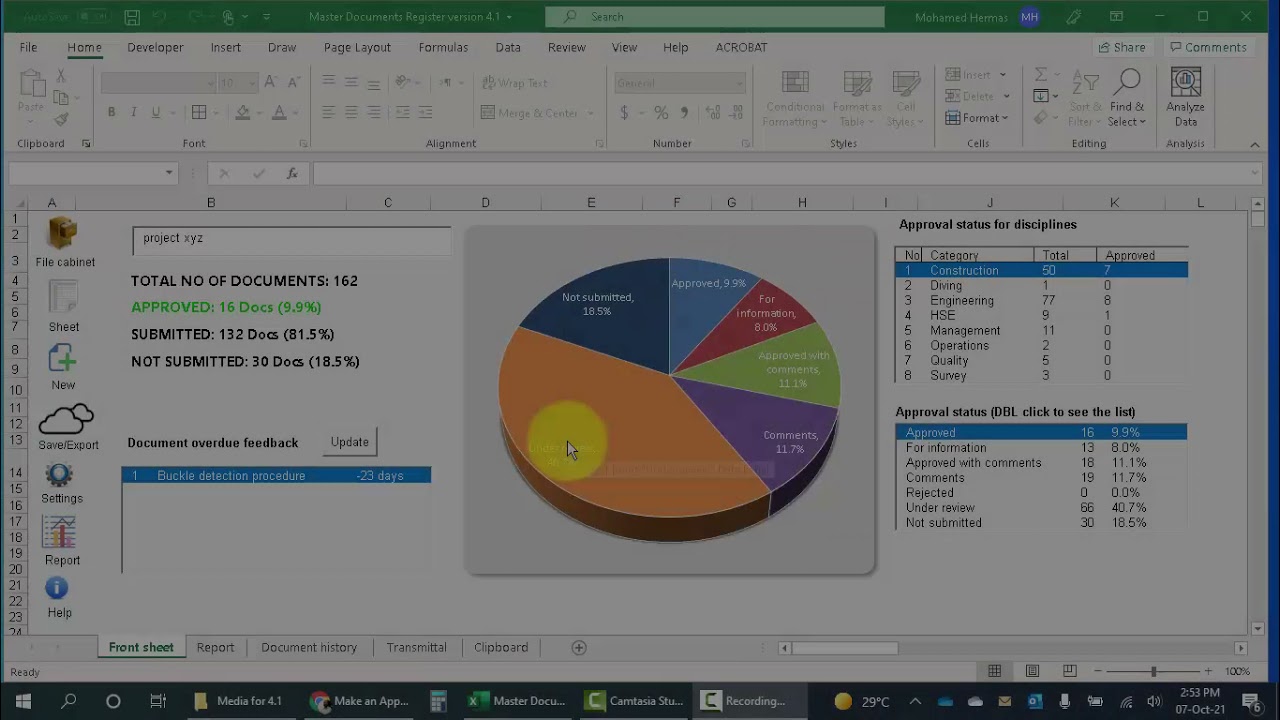The image size is (1280, 720).
Task: Click Sort & Filter icon
Action: coord(1085,98)
